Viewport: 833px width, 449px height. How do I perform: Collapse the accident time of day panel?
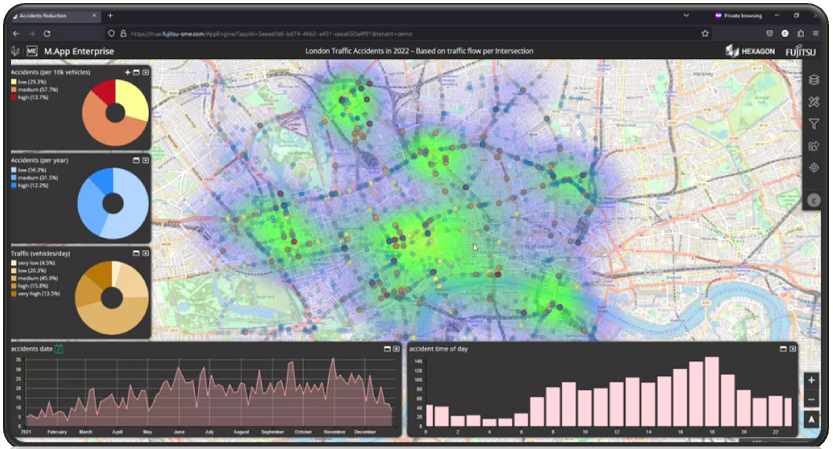783,349
